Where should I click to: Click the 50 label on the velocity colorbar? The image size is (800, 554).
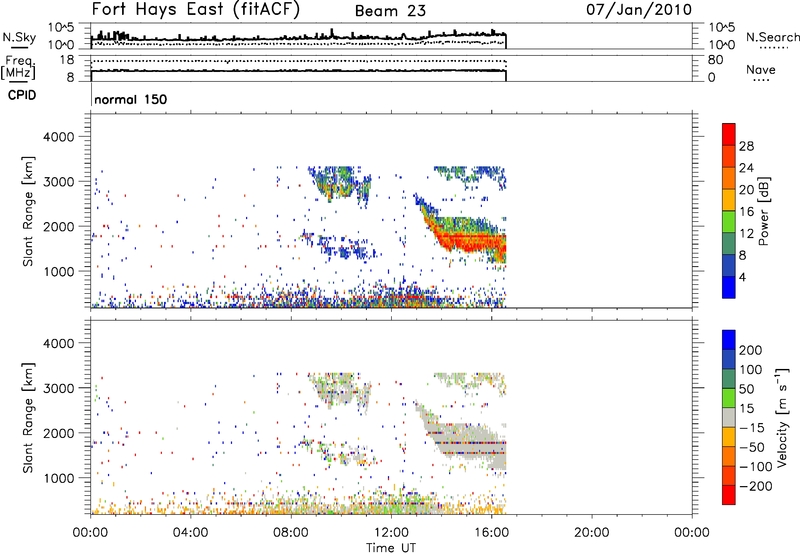[746, 389]
